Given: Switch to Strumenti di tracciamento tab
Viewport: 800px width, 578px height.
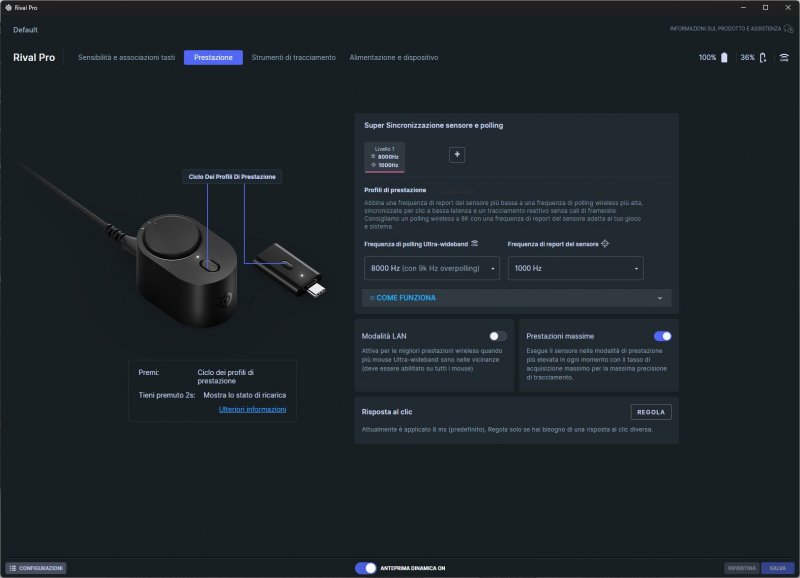Looking at the screenshot, I should pyautogui.click(x=293, y=58).
